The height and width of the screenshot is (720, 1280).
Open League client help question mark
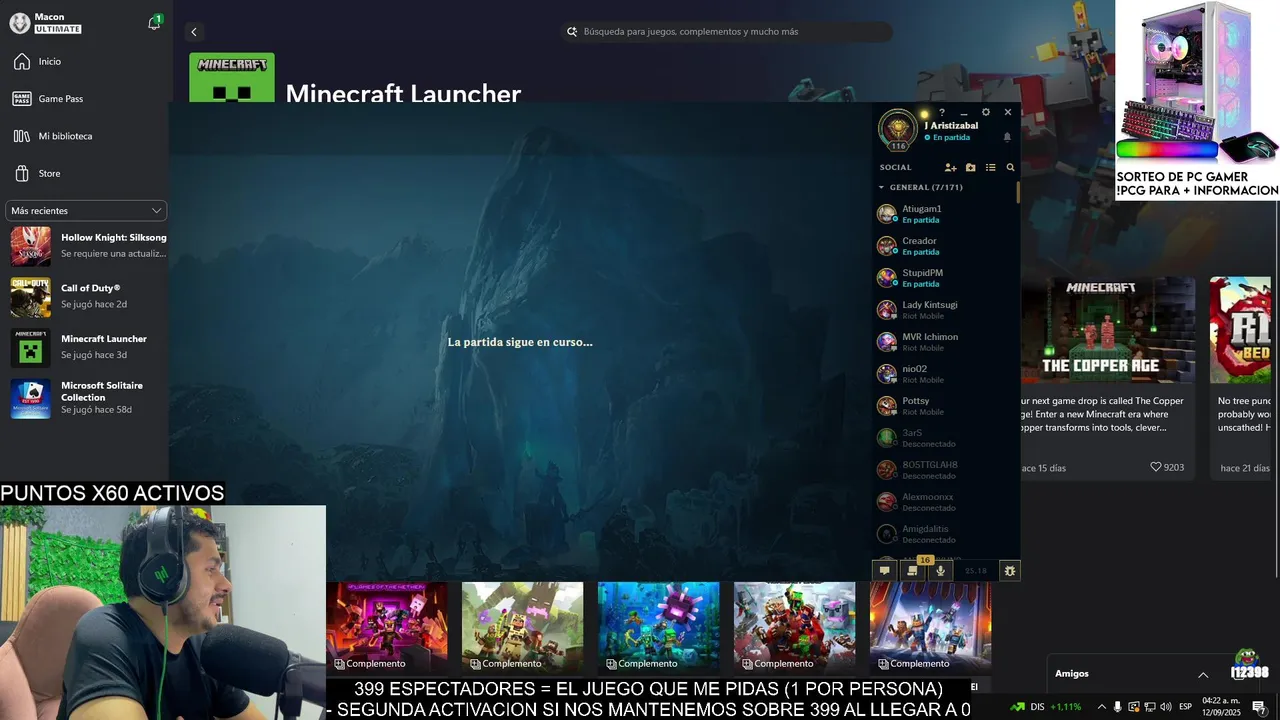pos(942,112)
